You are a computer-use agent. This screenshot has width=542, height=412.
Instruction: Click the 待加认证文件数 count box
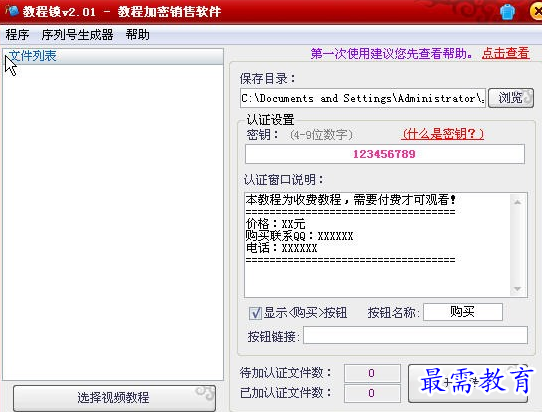(x=372, y=373)
